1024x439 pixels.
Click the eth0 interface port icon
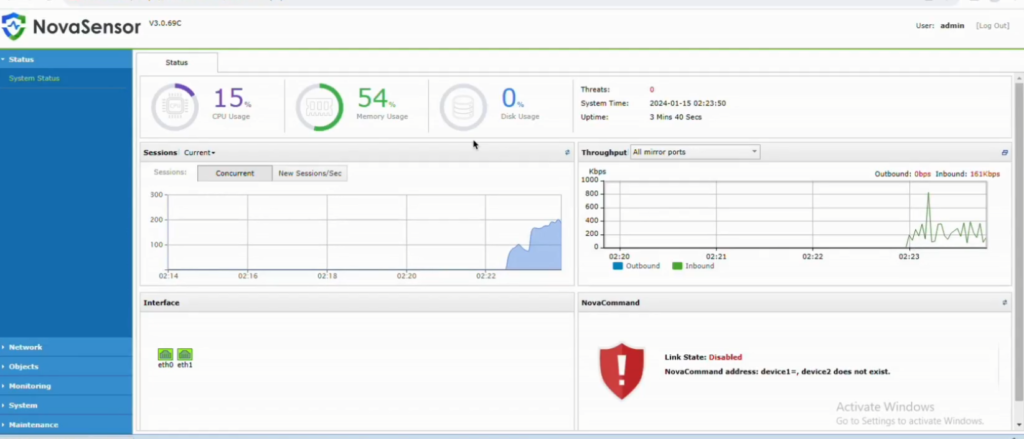(x=165, y=354)
